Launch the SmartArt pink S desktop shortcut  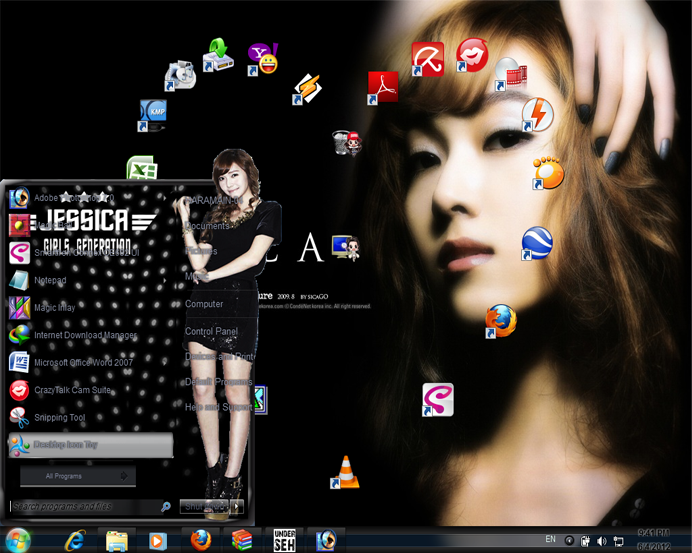point(437,399)
